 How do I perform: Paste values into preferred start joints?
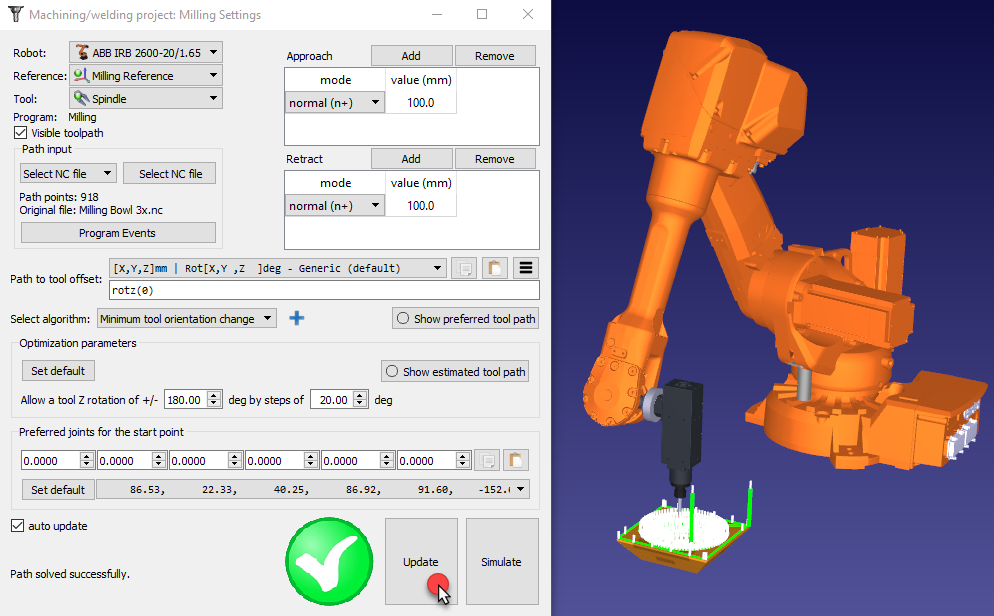point(515,460)
